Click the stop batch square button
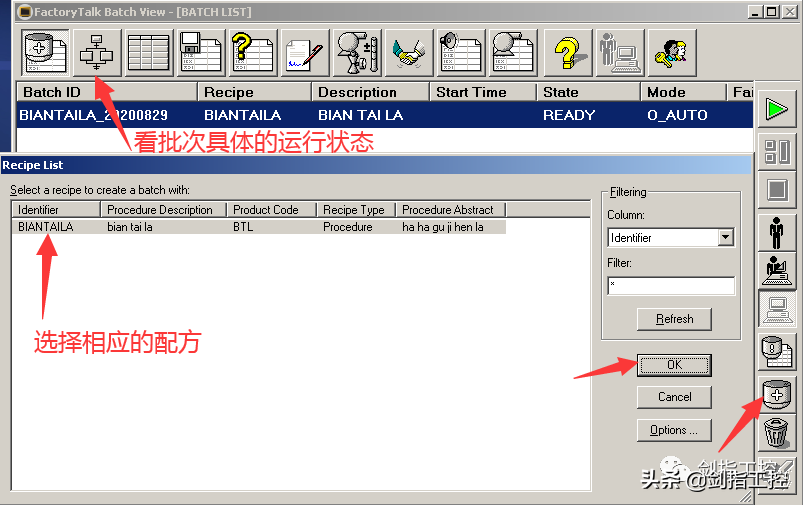 coord(777,190)
